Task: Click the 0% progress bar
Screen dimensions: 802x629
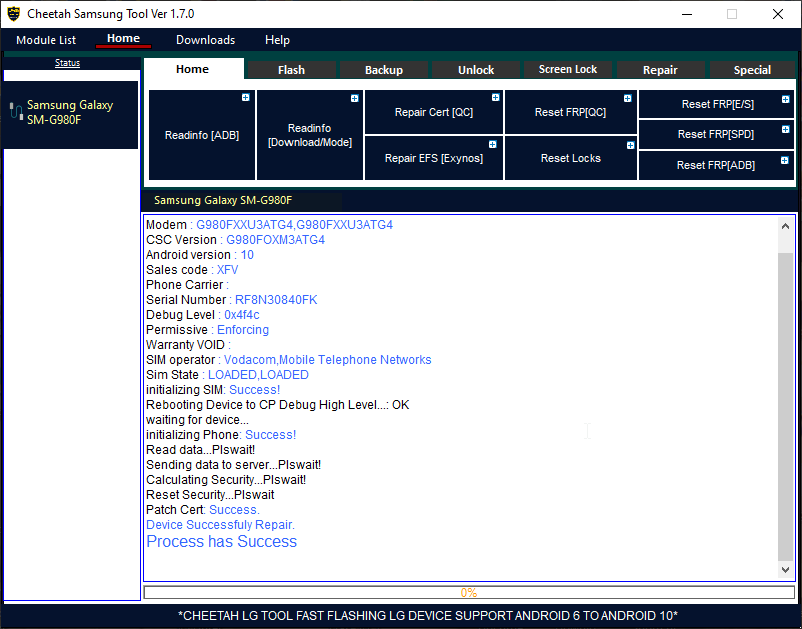Action: (469, 592)
